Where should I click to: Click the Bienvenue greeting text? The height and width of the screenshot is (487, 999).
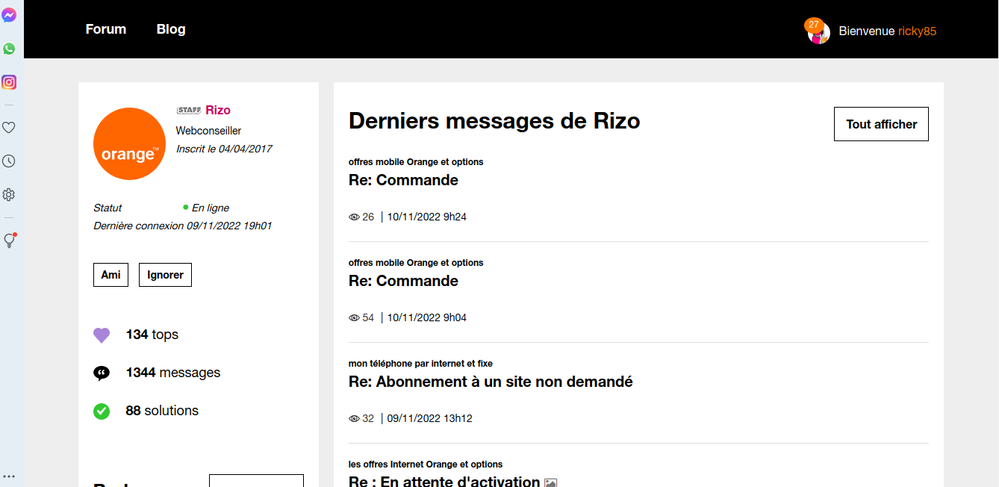pos(867,31)
